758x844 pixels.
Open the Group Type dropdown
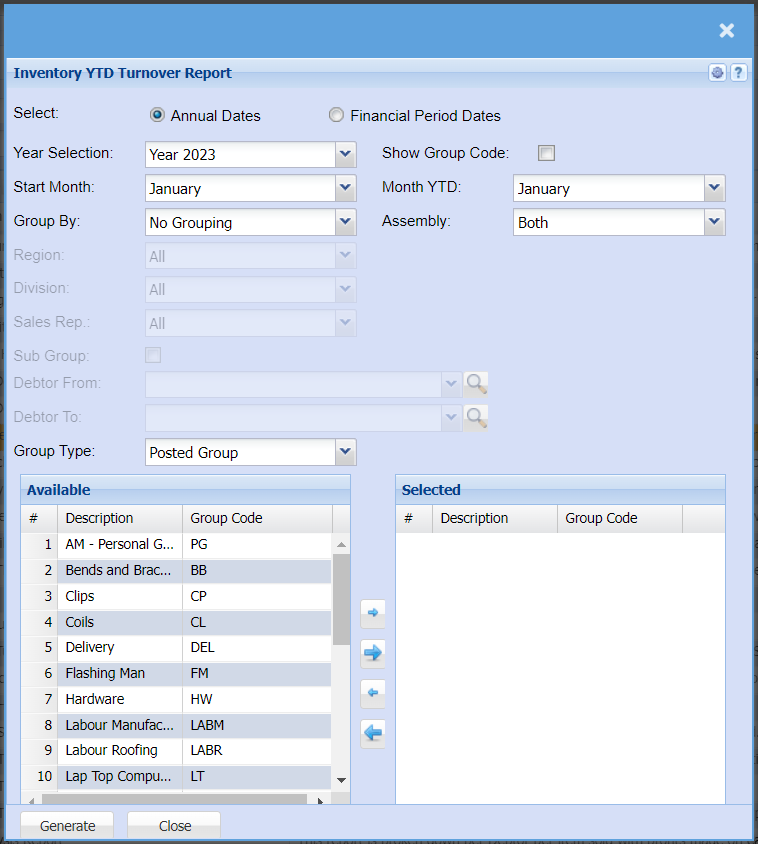(345, 452)
